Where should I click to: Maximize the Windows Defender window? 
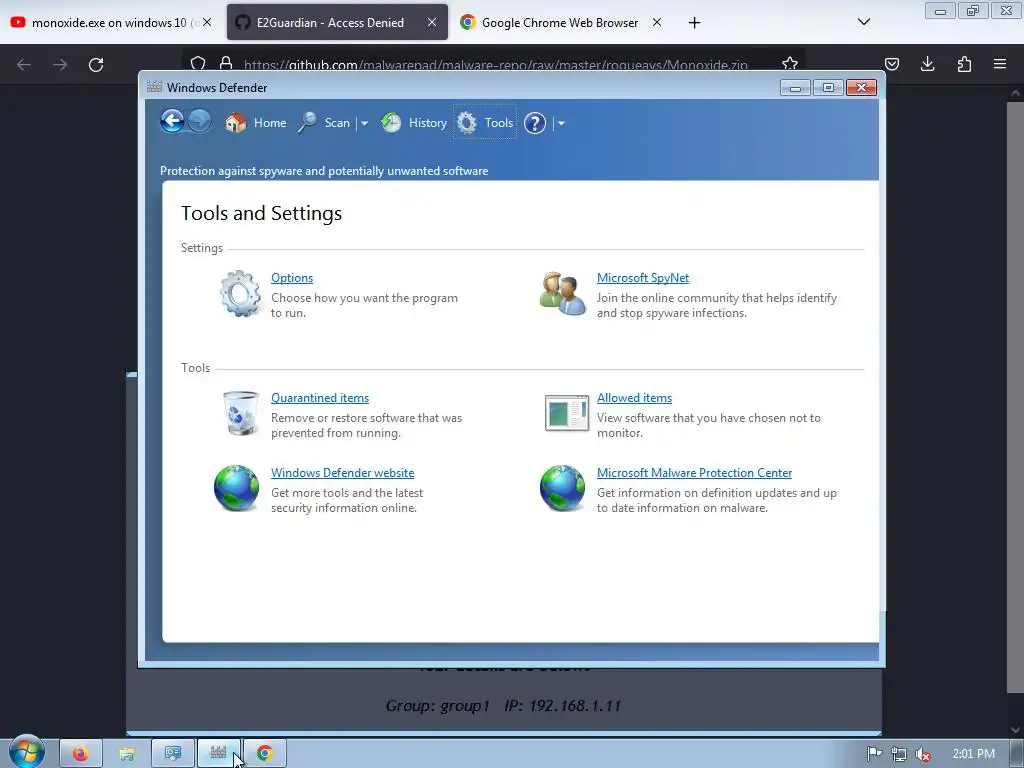828,88
